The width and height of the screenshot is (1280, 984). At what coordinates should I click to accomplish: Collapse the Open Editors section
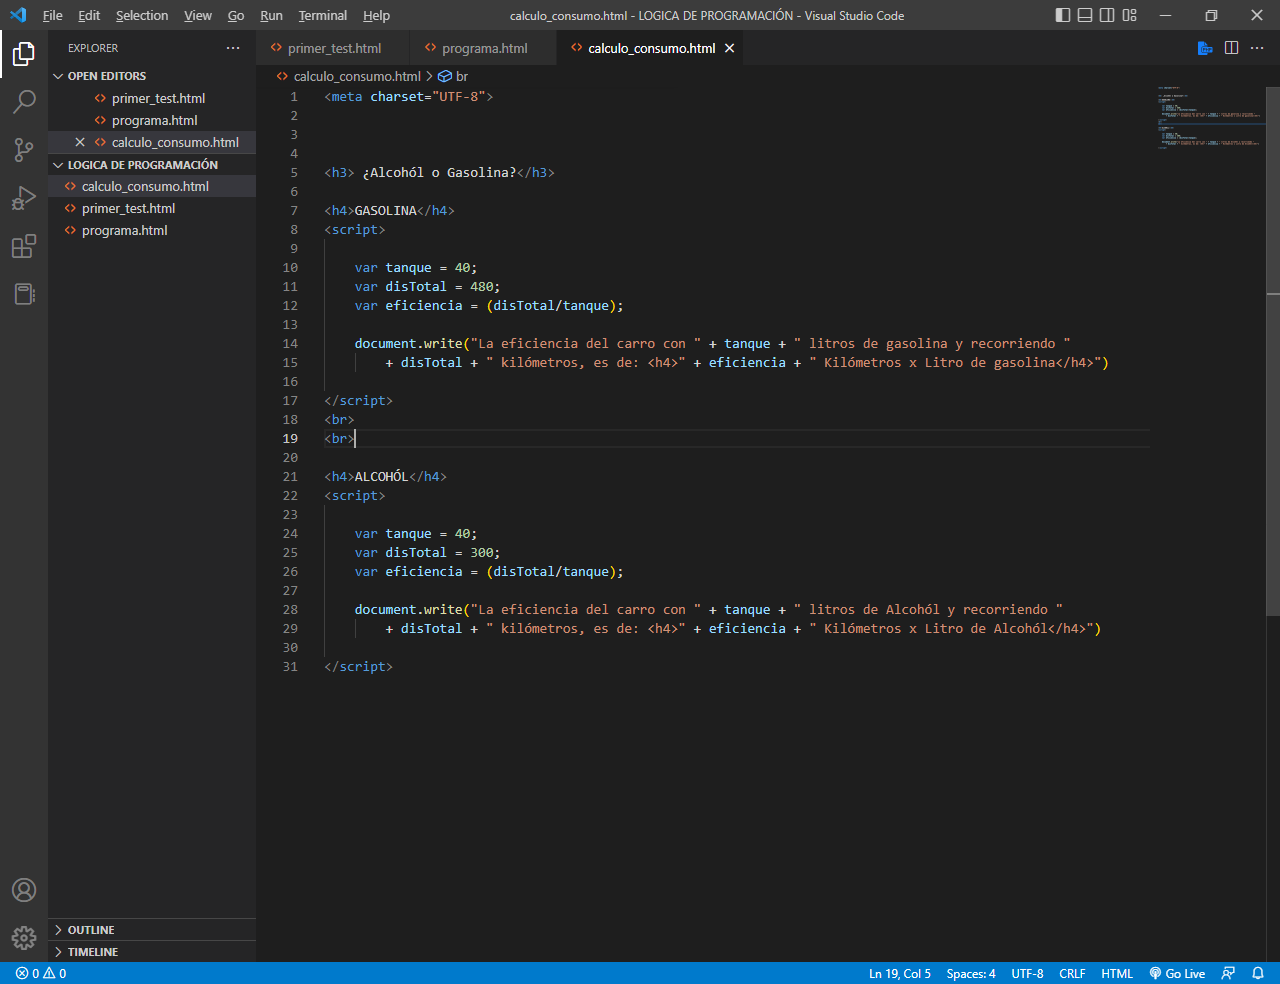pyautogui.click(x=152, y=76)
